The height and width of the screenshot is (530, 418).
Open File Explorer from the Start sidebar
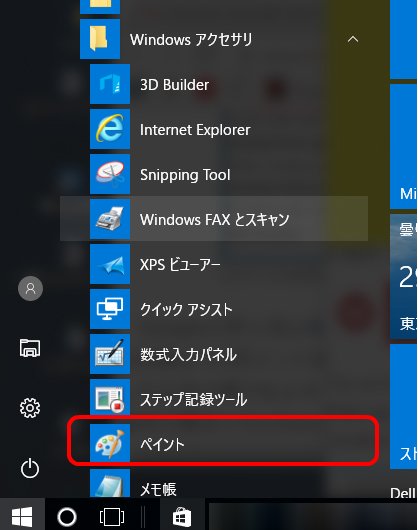30,348
